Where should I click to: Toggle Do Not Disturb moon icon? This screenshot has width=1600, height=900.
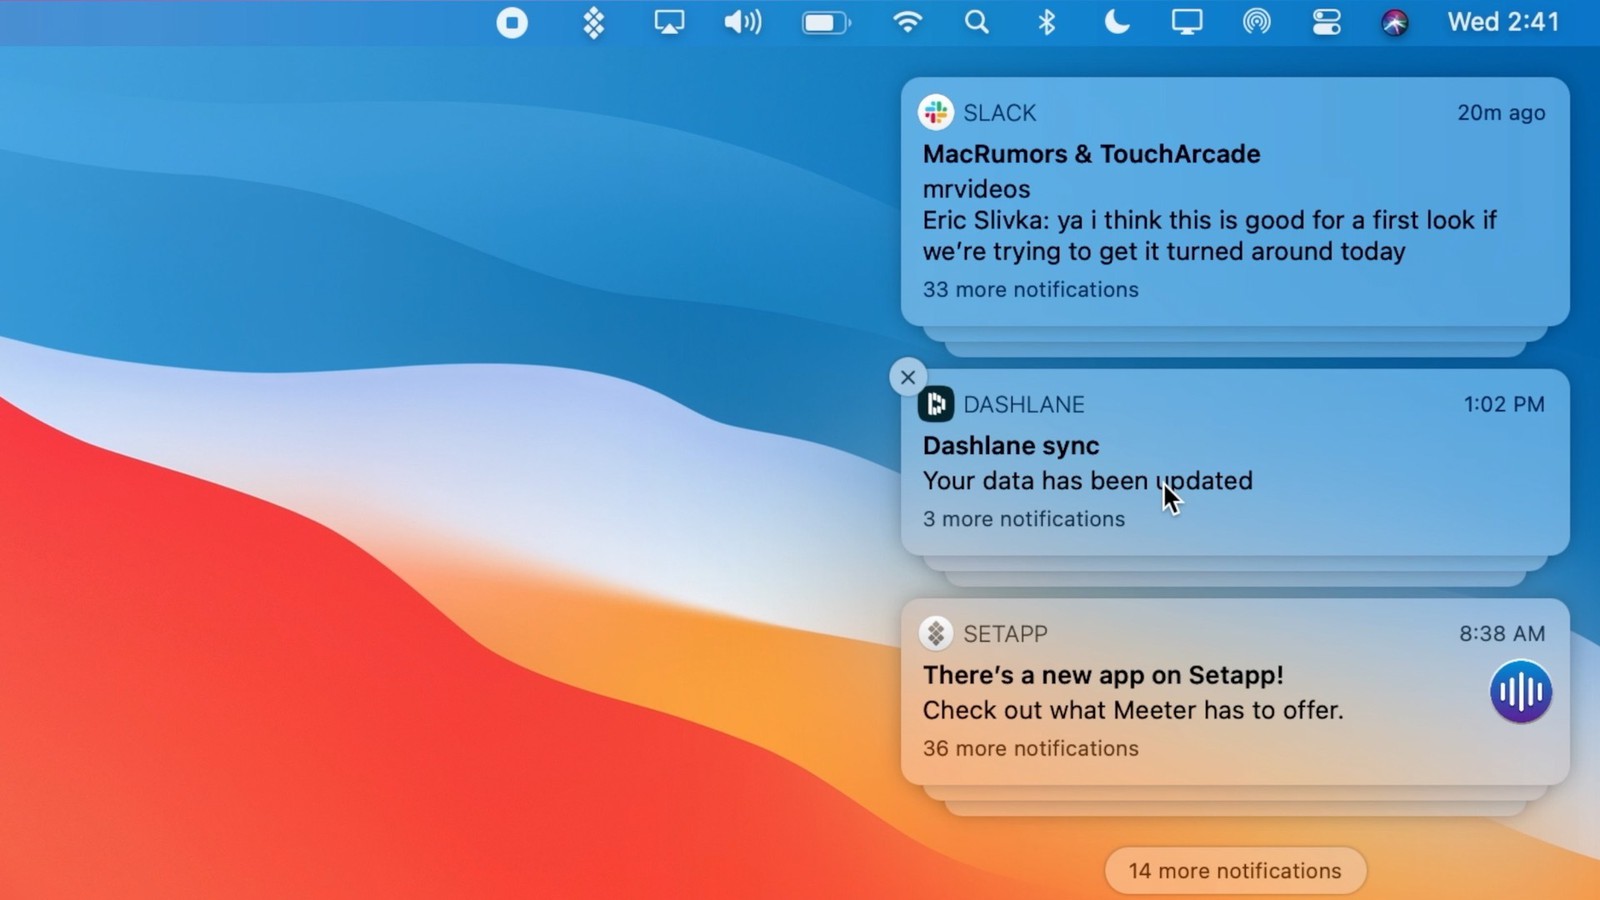pos(1117,22)
